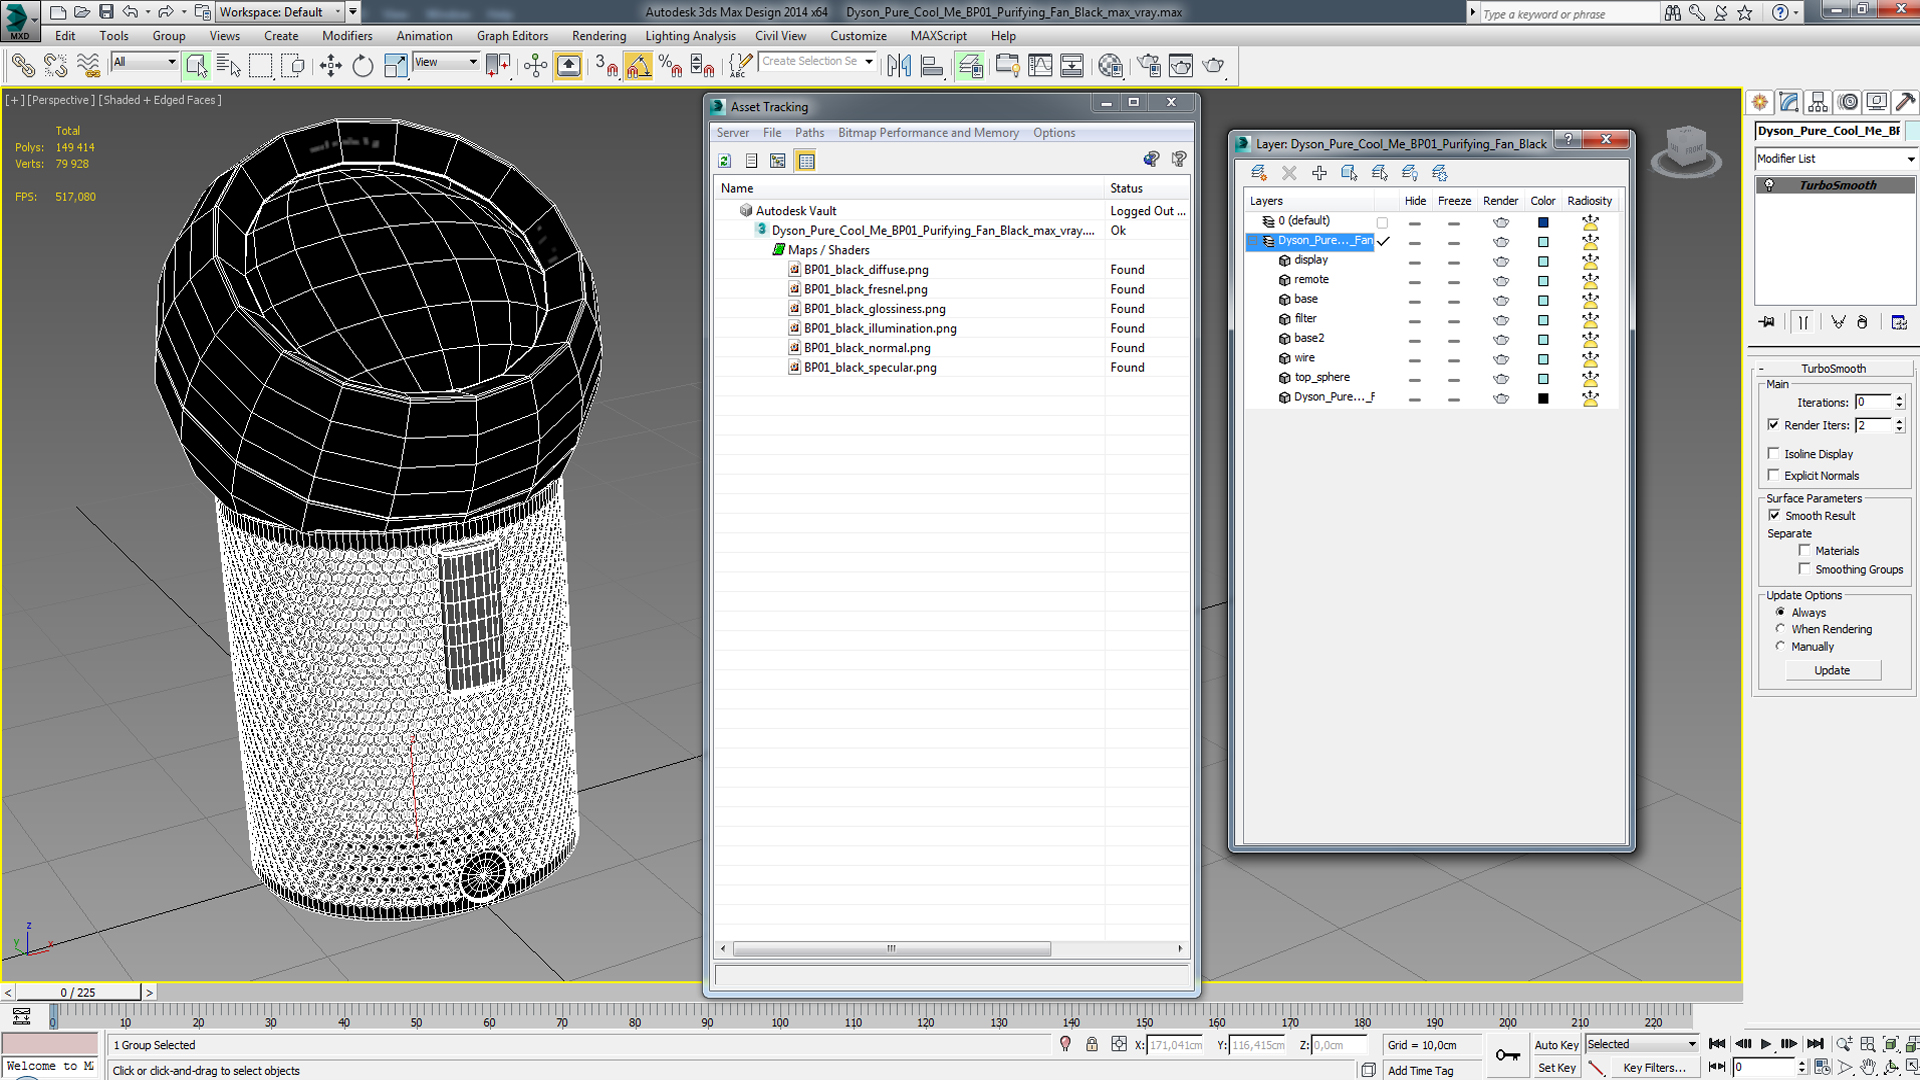Screen dimensions: 1920x1080
Task: Refresh the Asset Tracking list
Action: coord(724,160)
